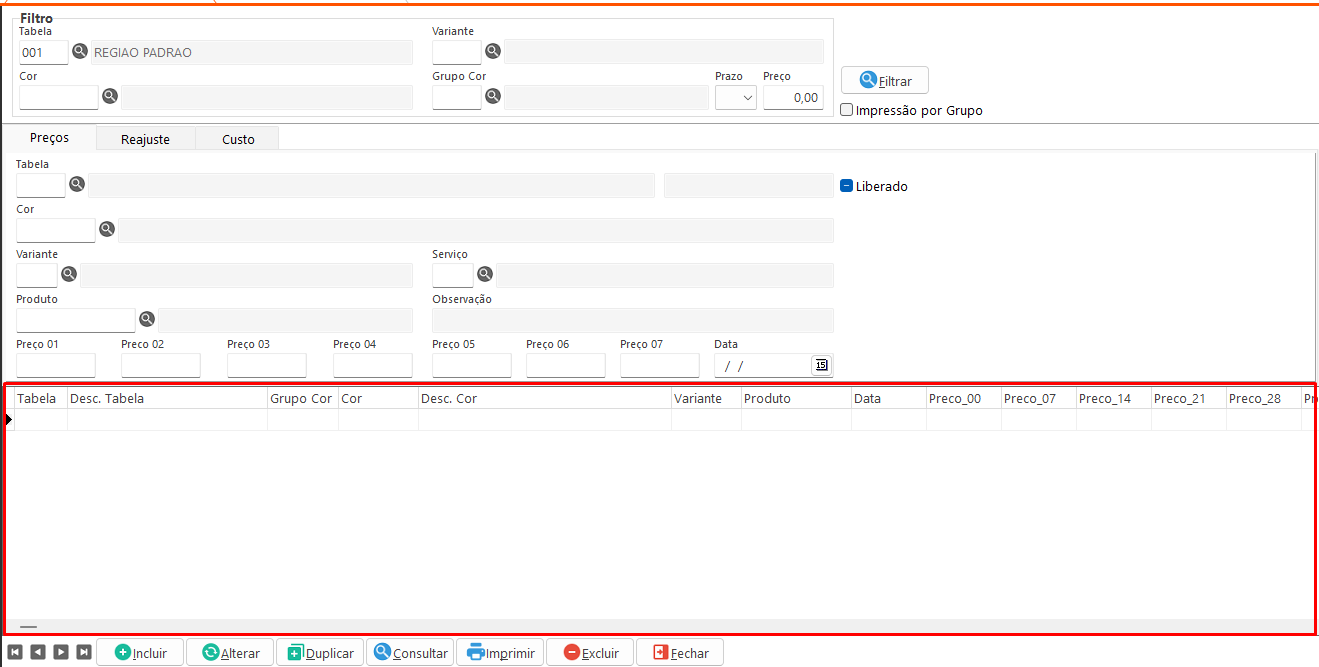The height and width of the screenshot is (667, 1319).
Task: Click the Incluir button
Action: pos(140,653)
